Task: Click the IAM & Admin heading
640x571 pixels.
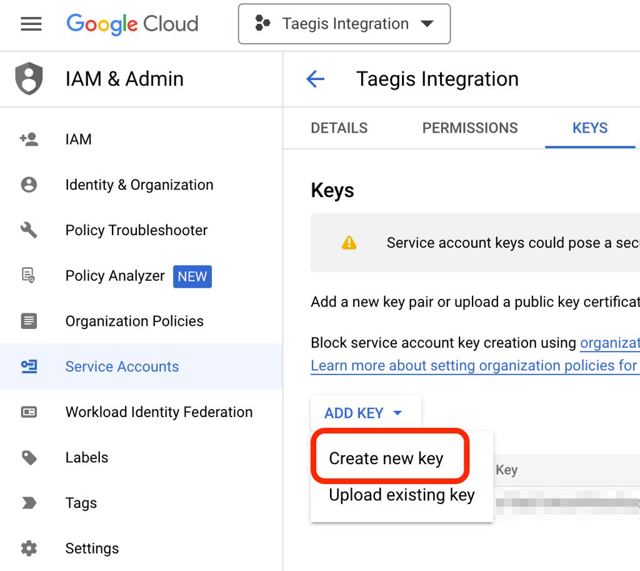Action: [x=124, y=79]
